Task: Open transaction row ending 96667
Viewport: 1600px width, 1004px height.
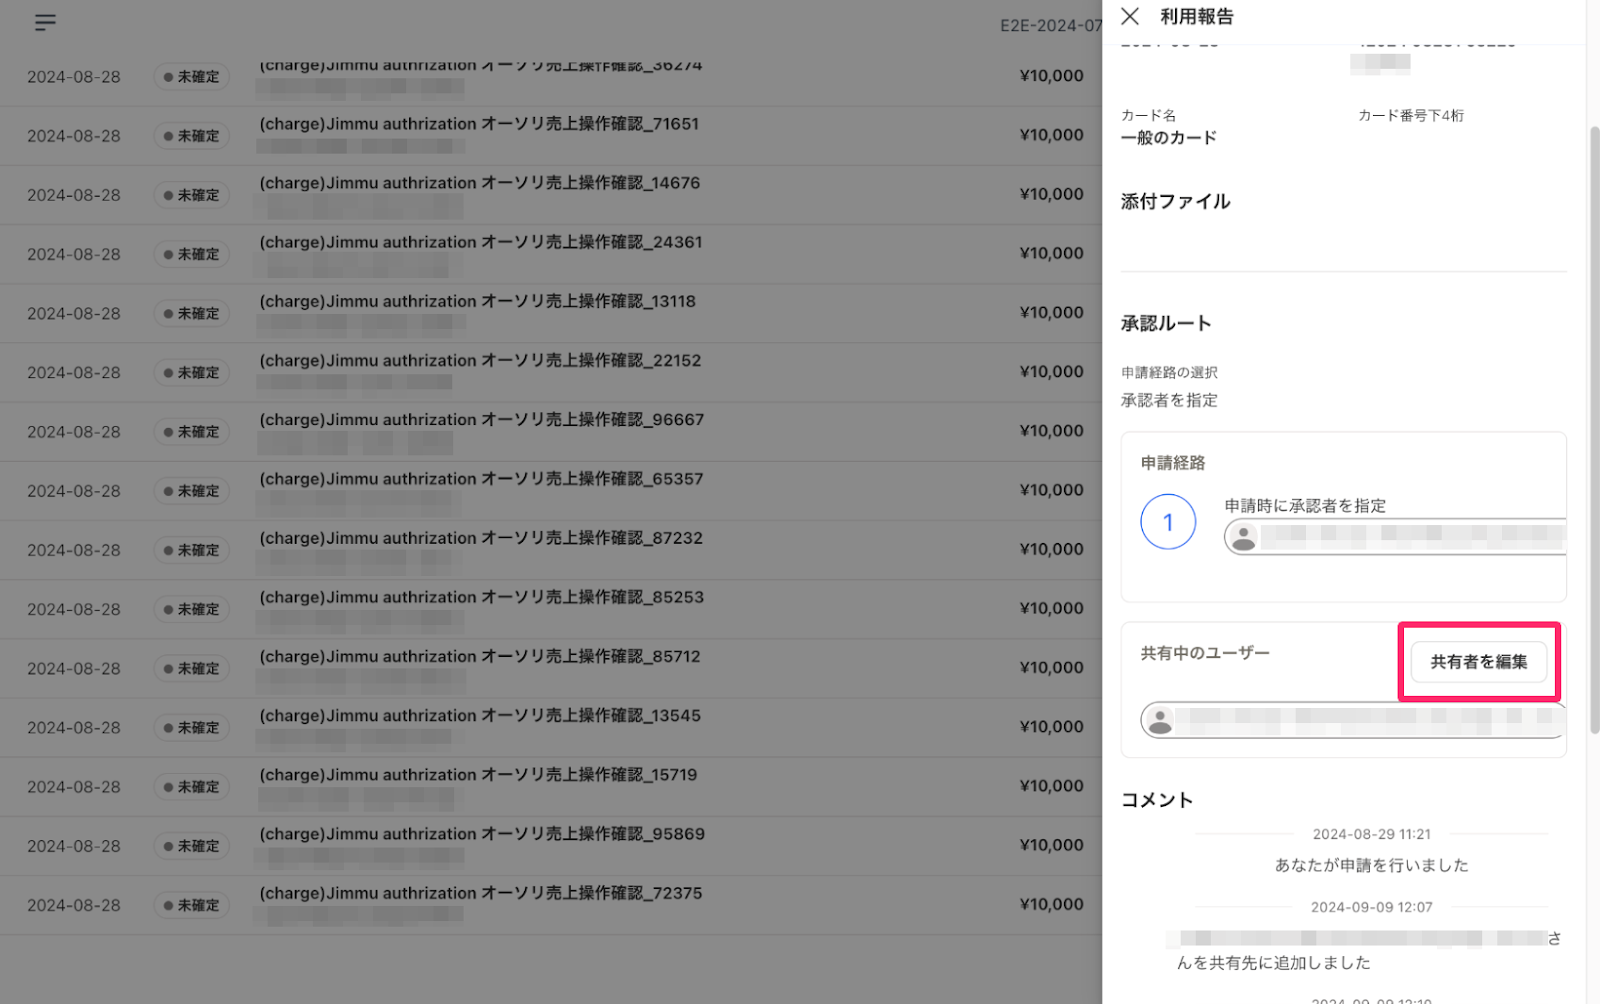Action: [x=551, y=431]
